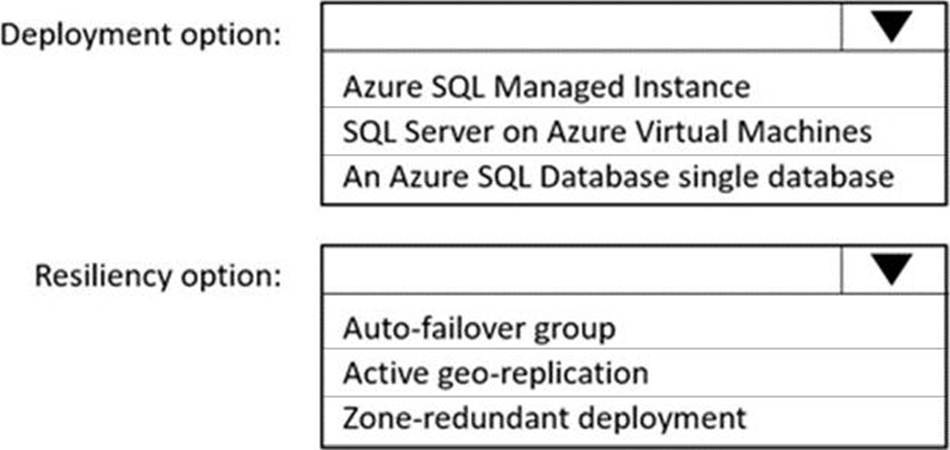Open the Deployment option combo box field
The width and height of the screenshot is (950, 450).
[582, 29]
